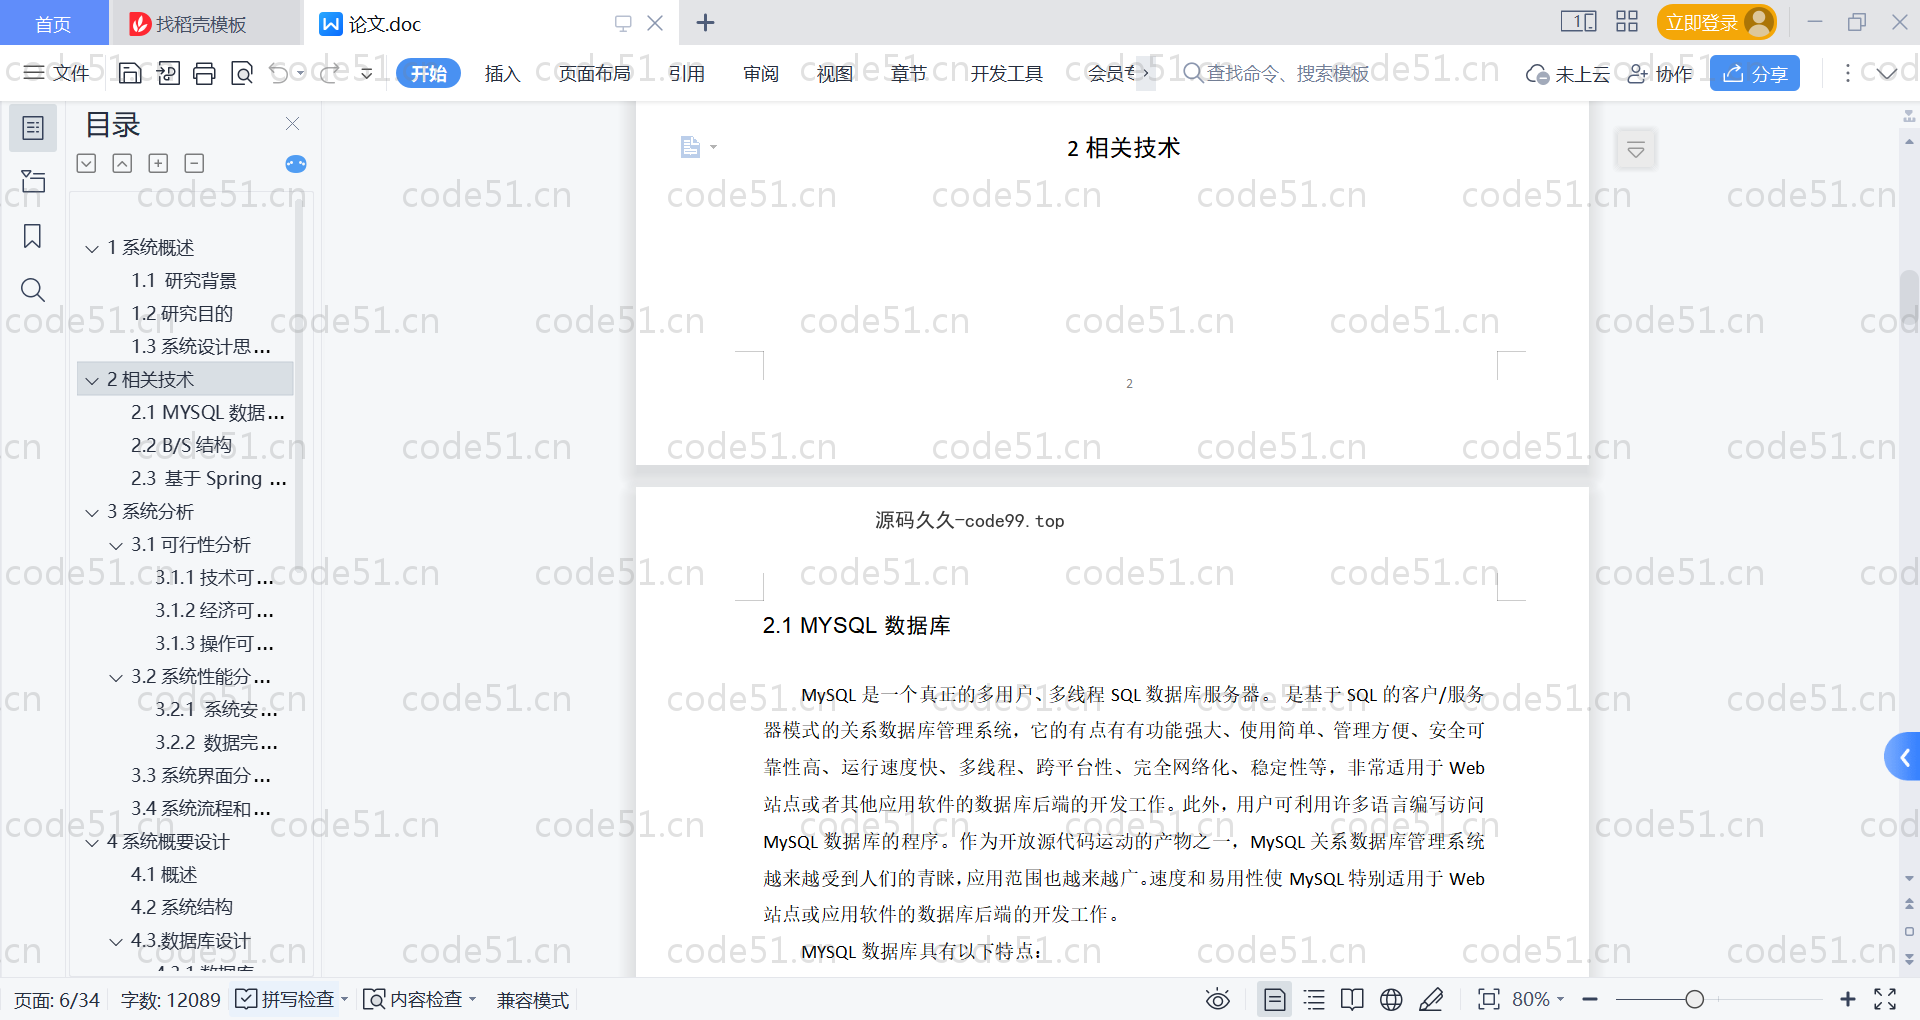The height and width of the screenshot is (1020, 1920).
Task: Close the 目录 navigation pane
Action: 293,123
